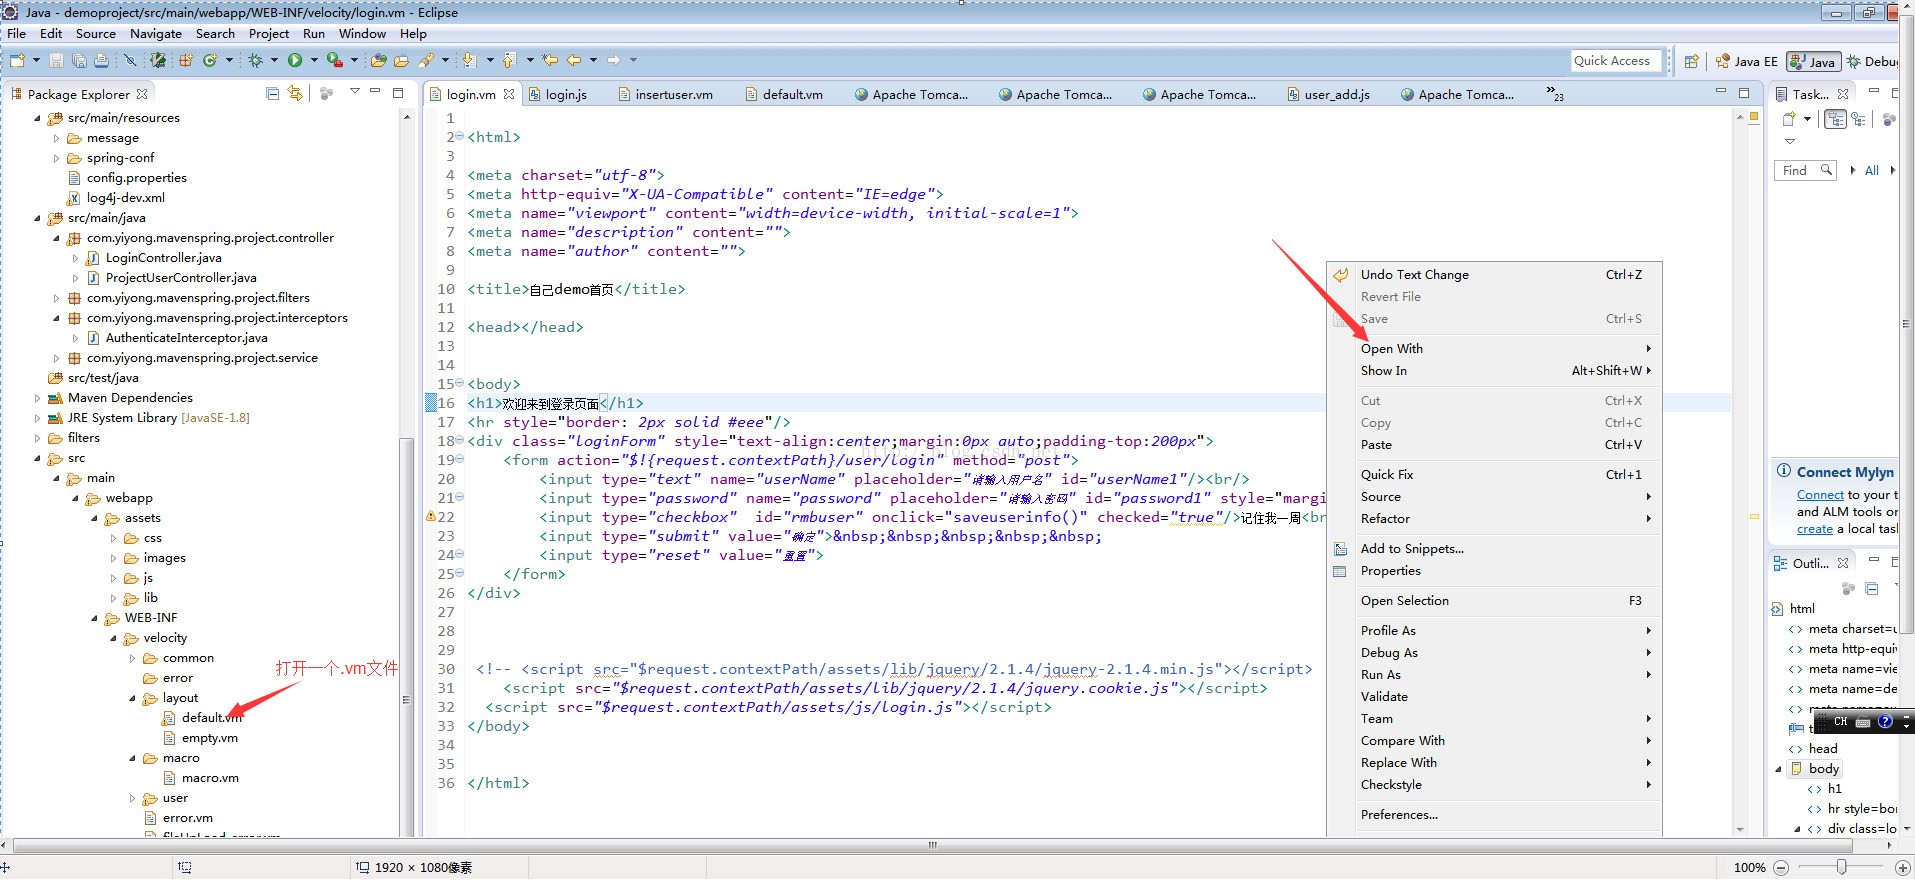Collapse the WEB-INF folder
Image resolution: width=1915 pixels, height=880 pixels.
point(95,618)
